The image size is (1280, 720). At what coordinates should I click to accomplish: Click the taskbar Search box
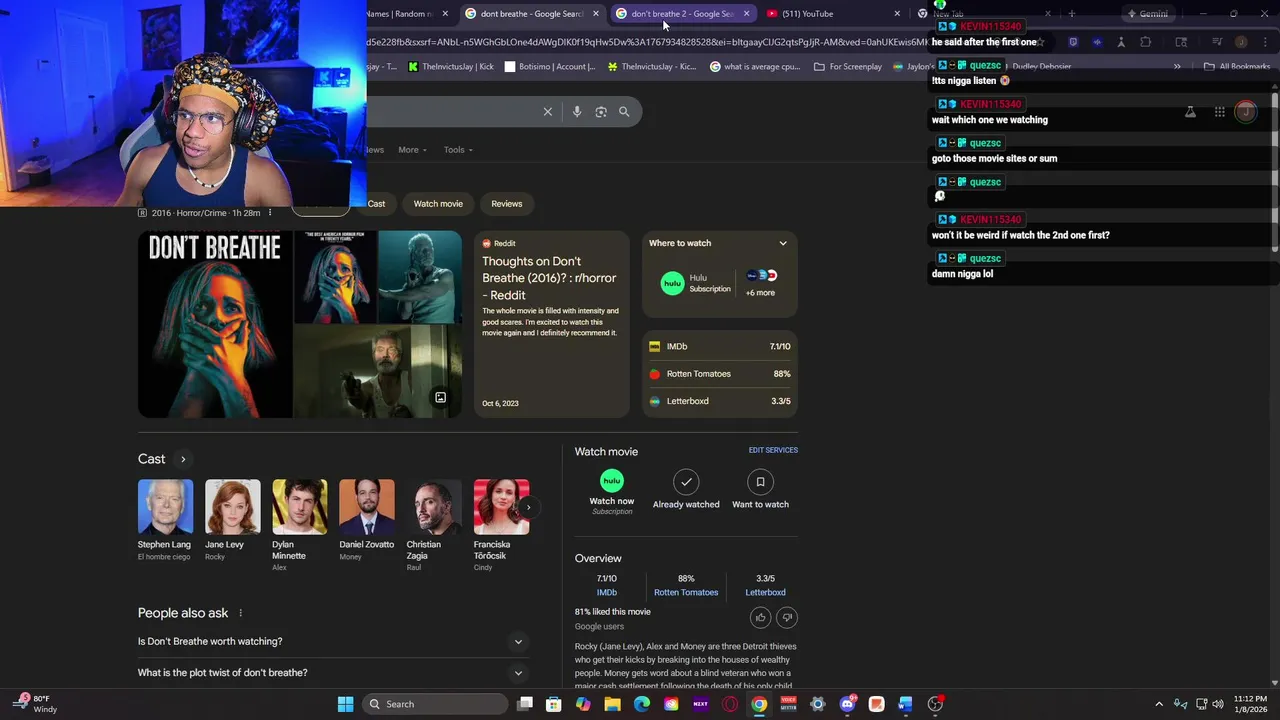434,704
